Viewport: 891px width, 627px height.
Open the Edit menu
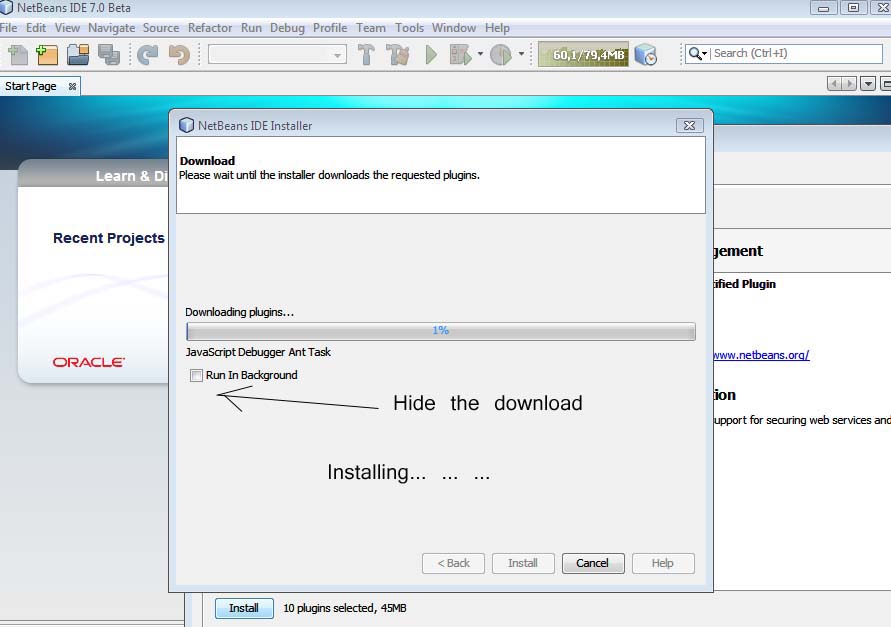coord(36,28)
